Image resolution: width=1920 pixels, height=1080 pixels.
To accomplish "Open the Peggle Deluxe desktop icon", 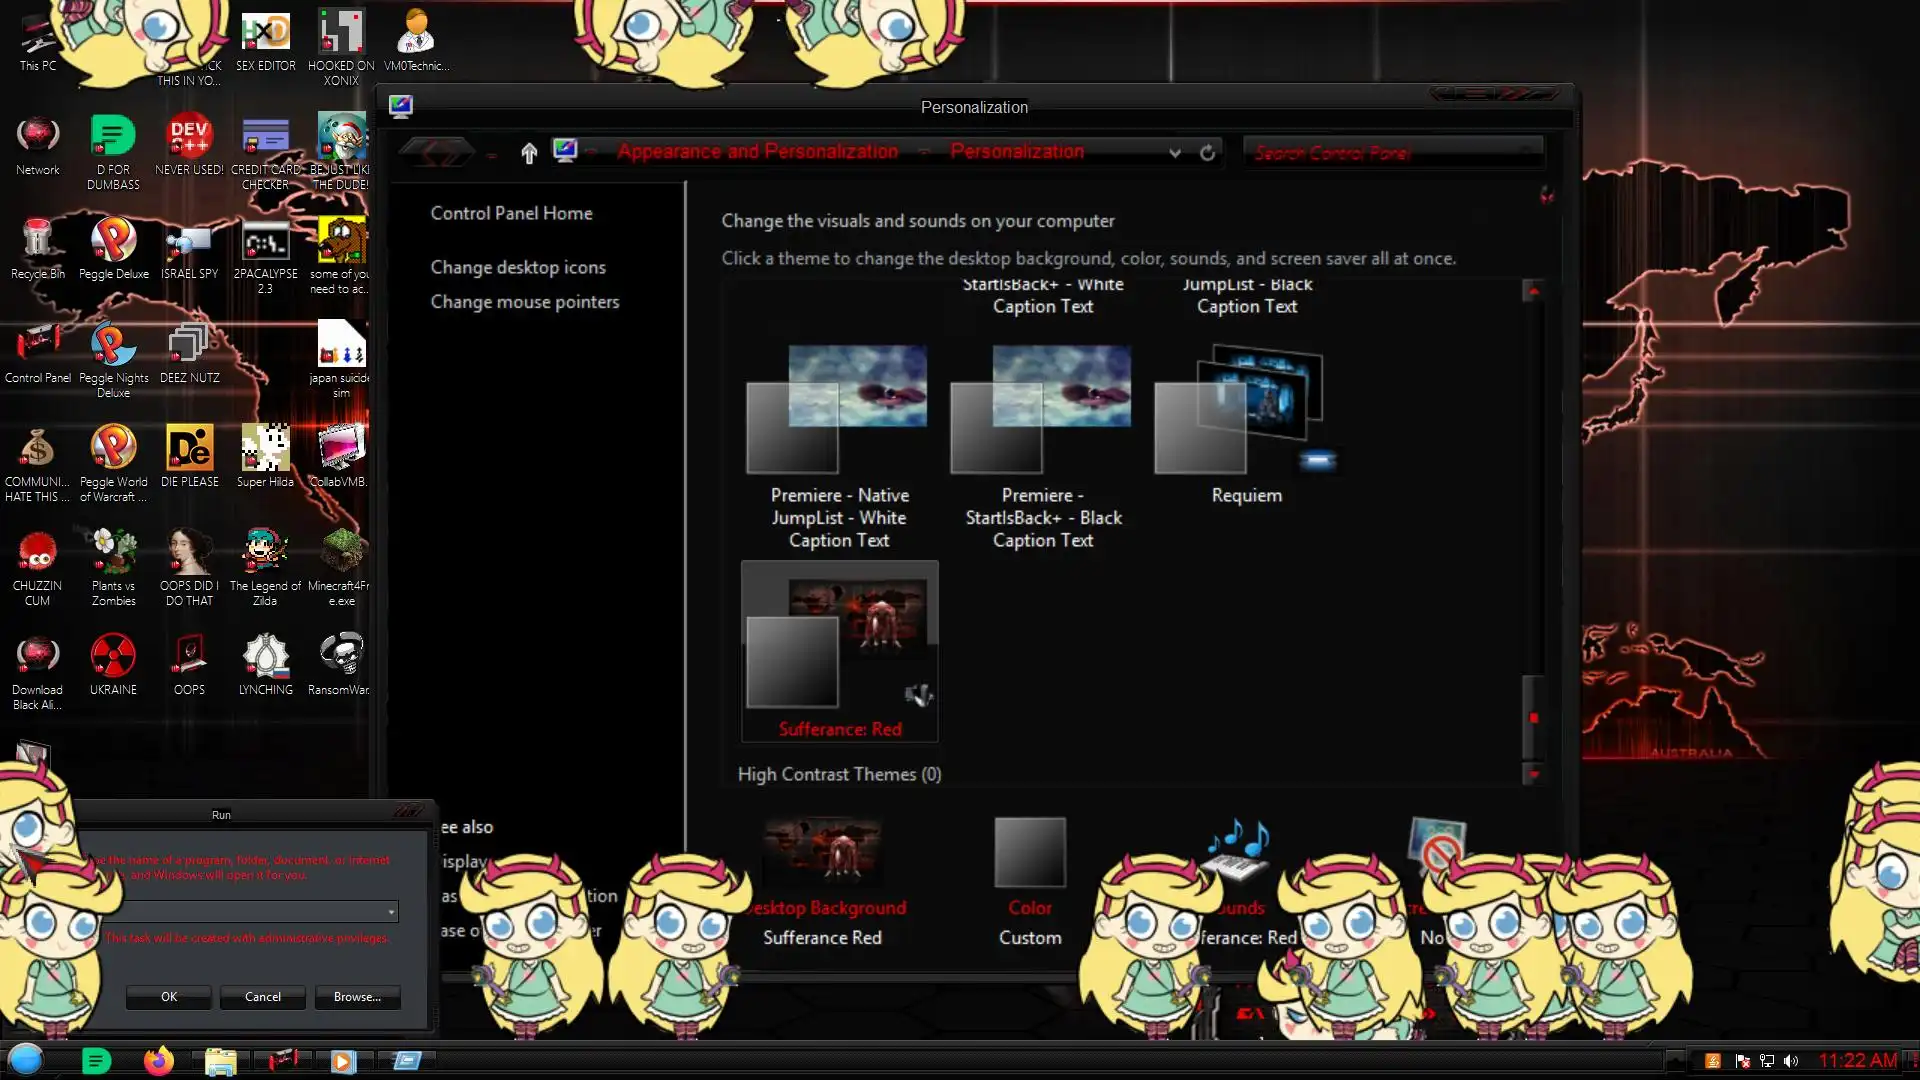I will click(113, 241).
